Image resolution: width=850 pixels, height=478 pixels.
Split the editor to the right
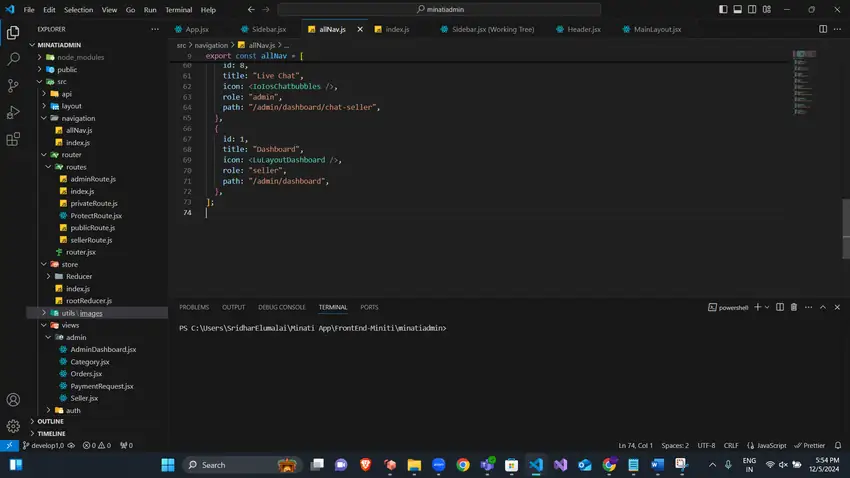[x=823, y=29]
